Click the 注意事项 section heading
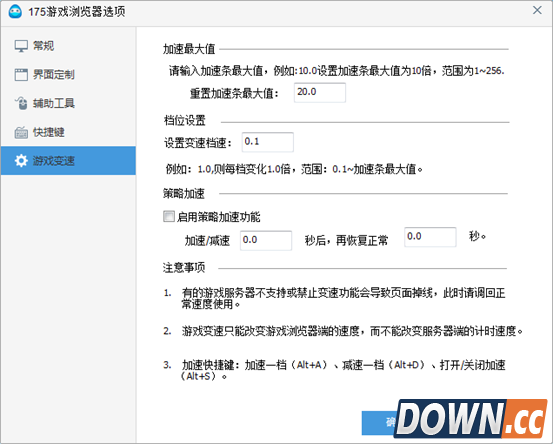The width and height of the screenshot is (553, 444). coord(184,268)
